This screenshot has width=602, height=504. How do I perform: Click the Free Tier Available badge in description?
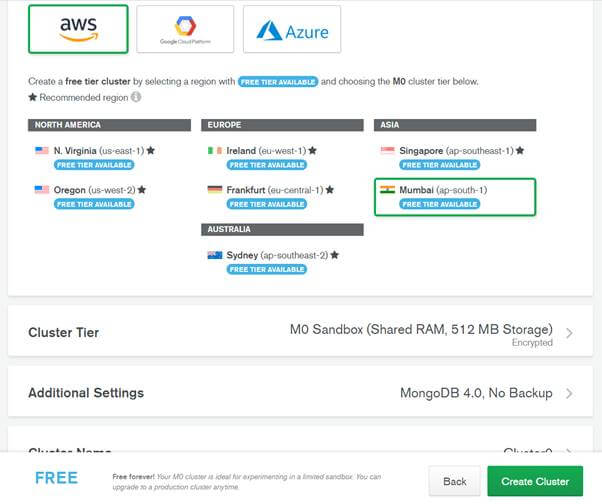278,82
